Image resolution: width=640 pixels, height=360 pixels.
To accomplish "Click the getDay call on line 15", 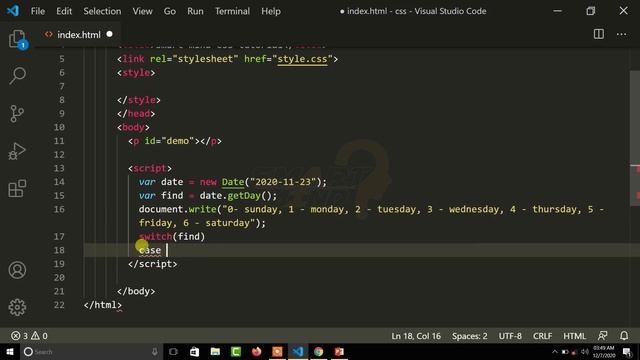I will click(244, 196).
